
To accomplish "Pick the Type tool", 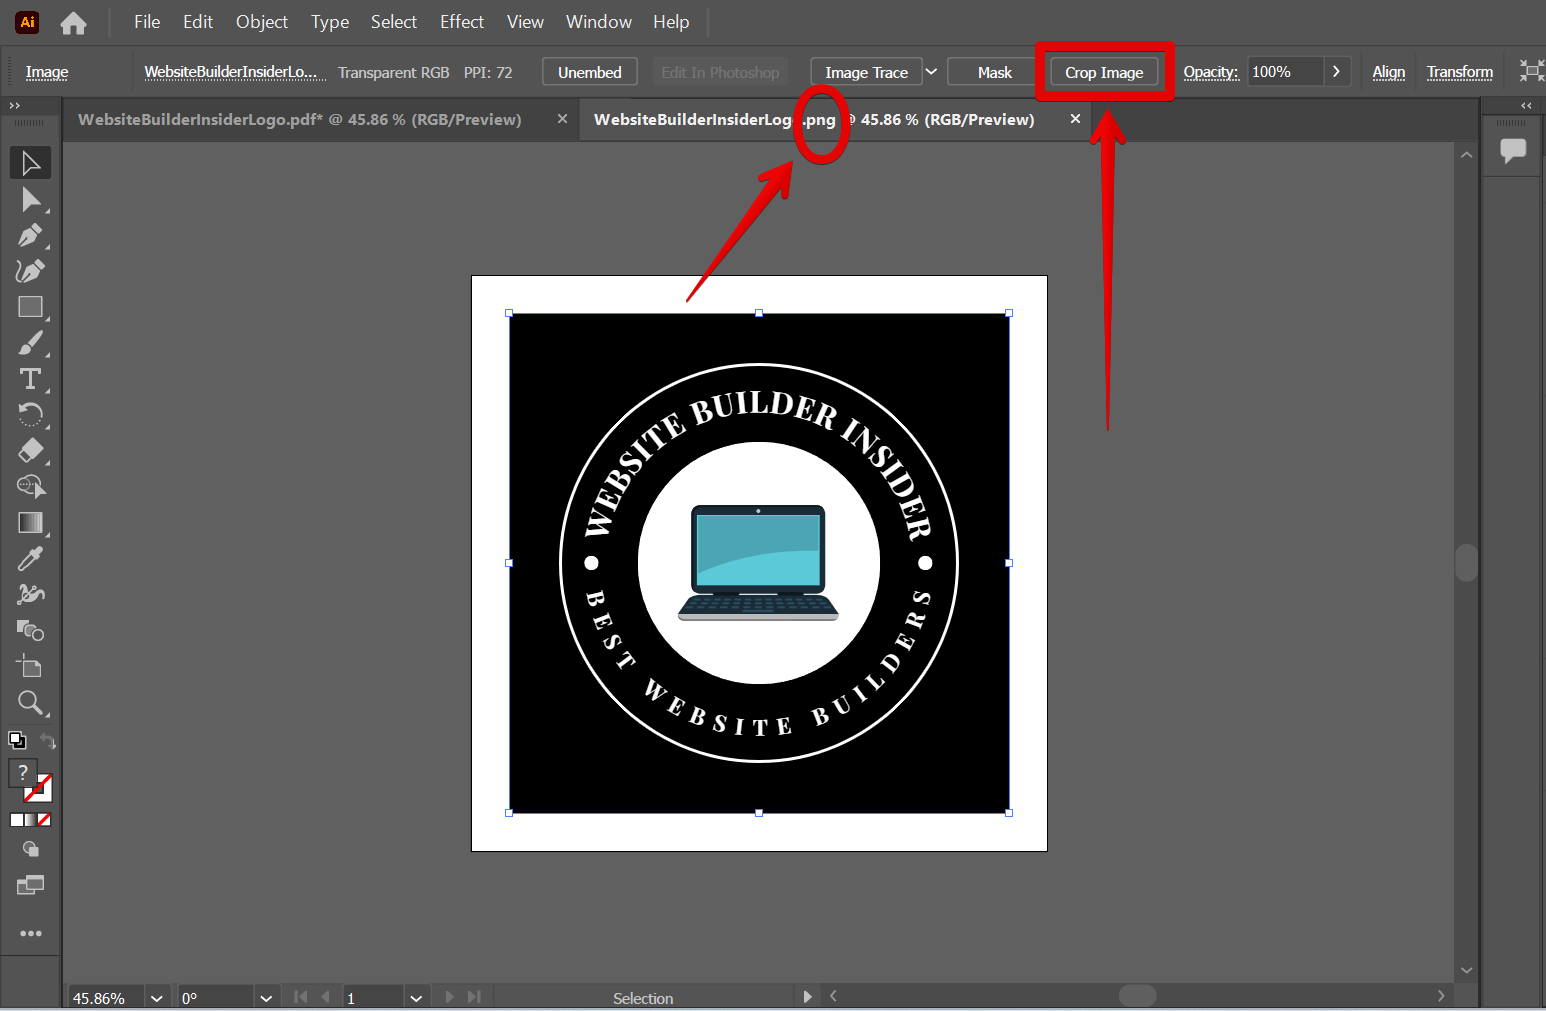I will click(x=30, y=379).
